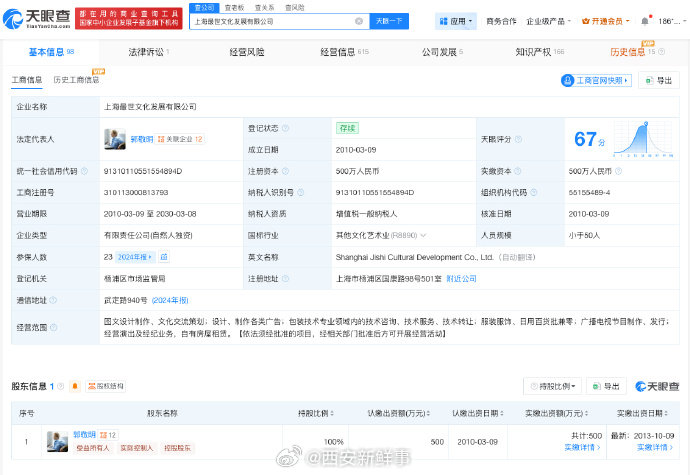Open the 186 account dropdown
The height and width of the screenshot is (475, 690).
[672, 21]
